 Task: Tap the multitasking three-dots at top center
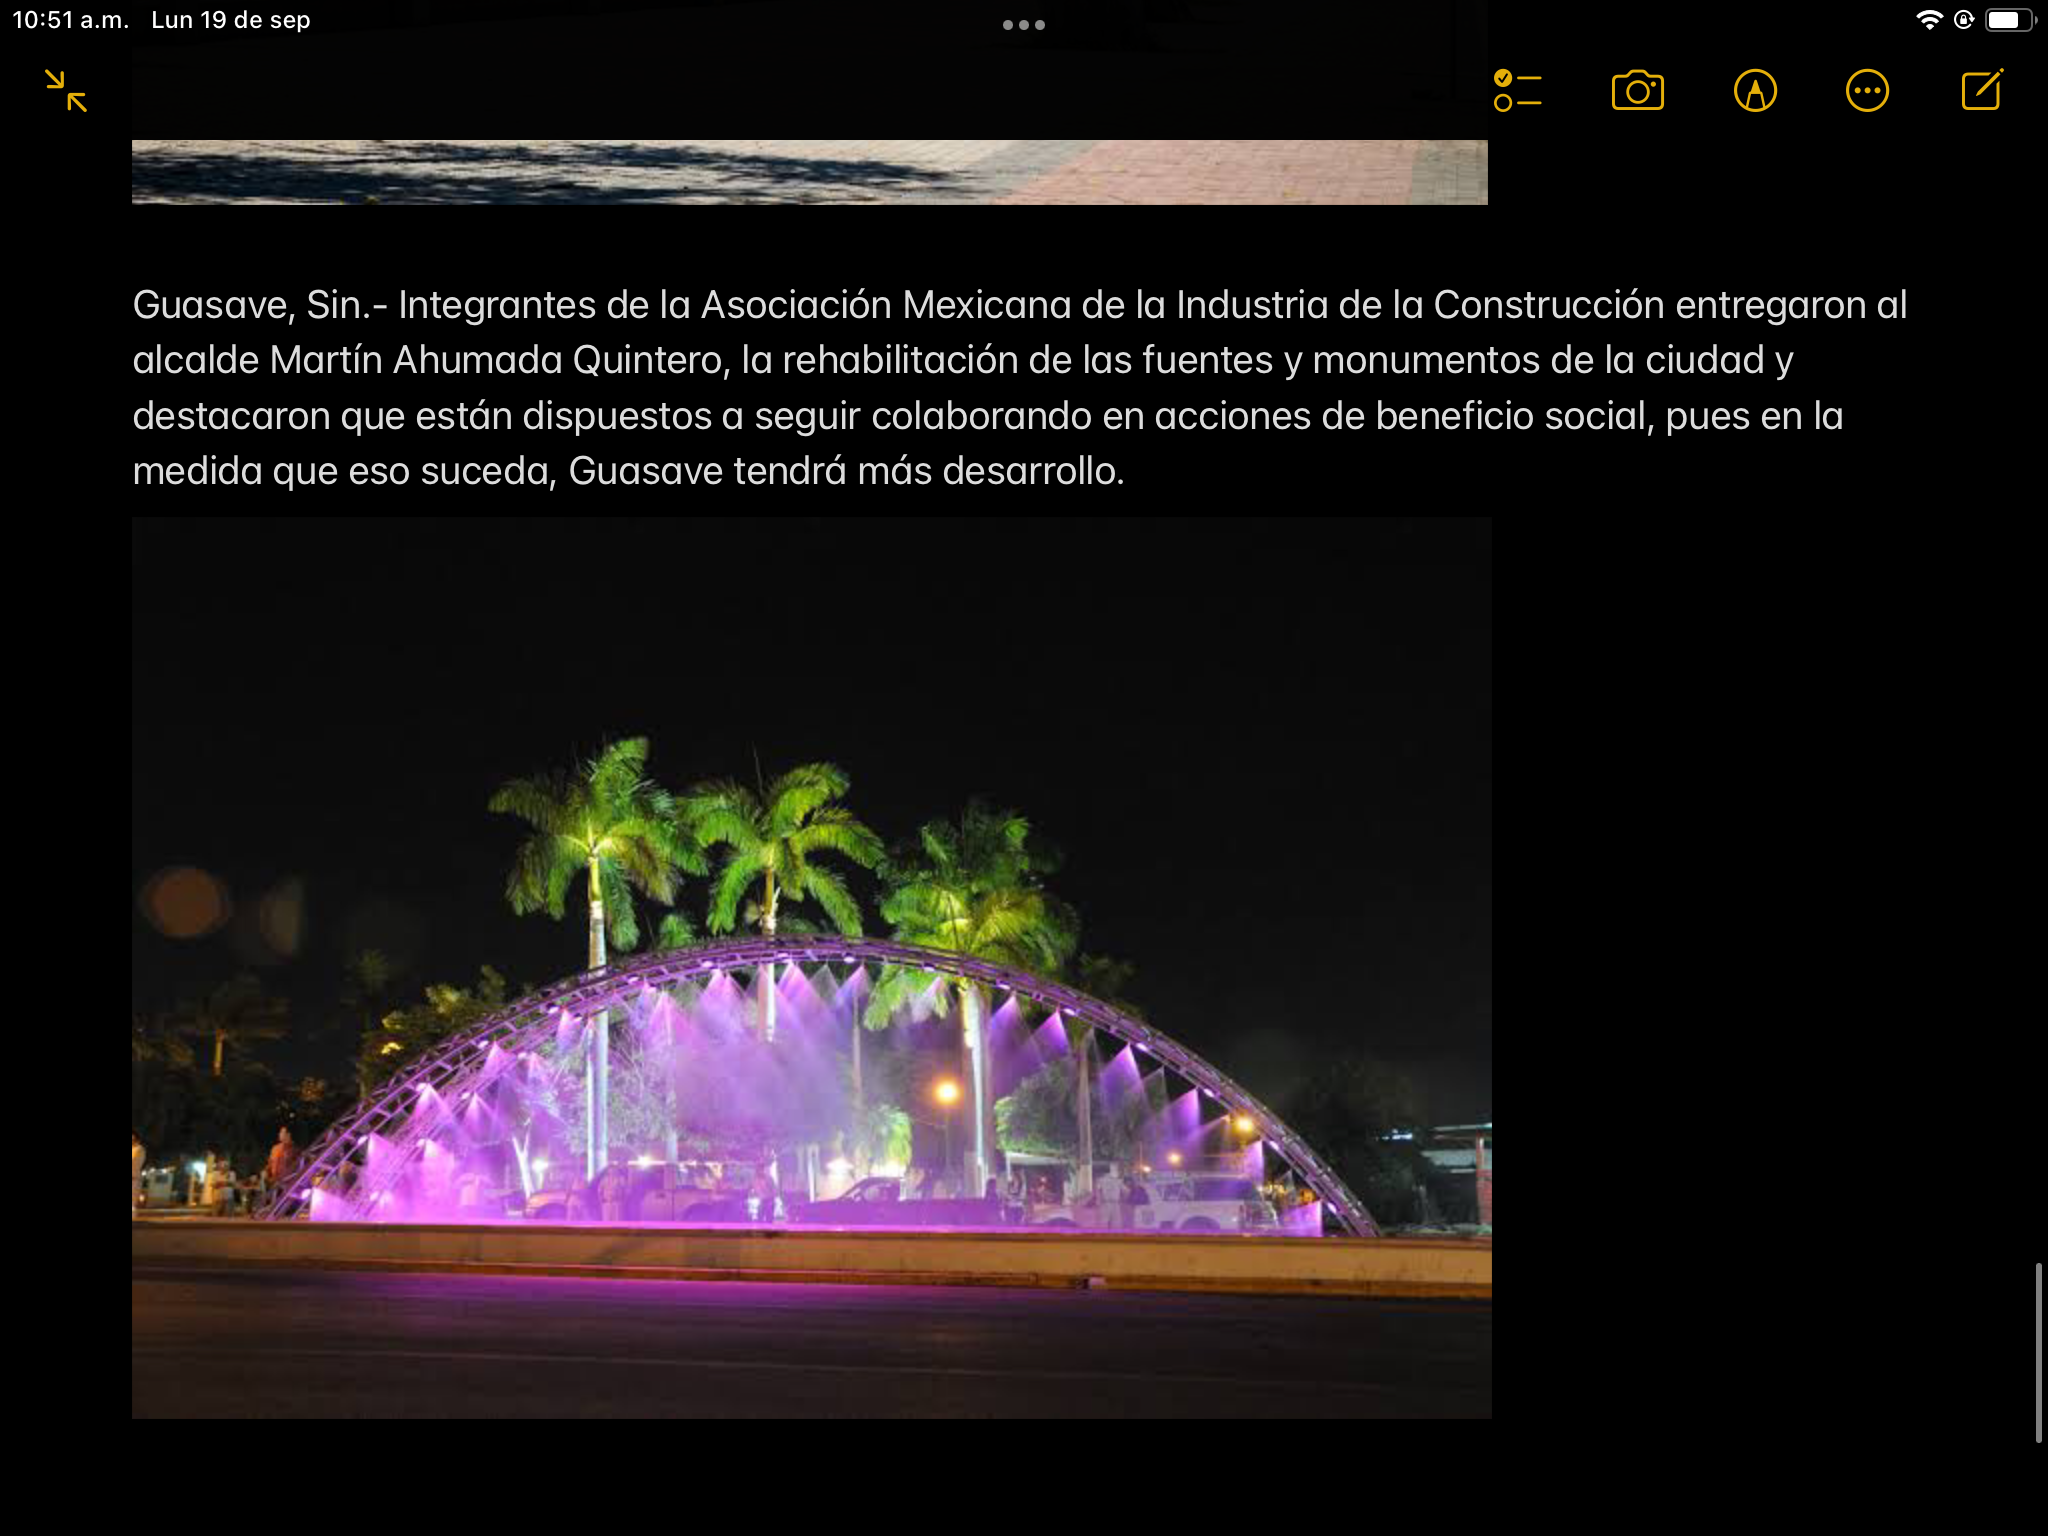tap(1023, 25)
